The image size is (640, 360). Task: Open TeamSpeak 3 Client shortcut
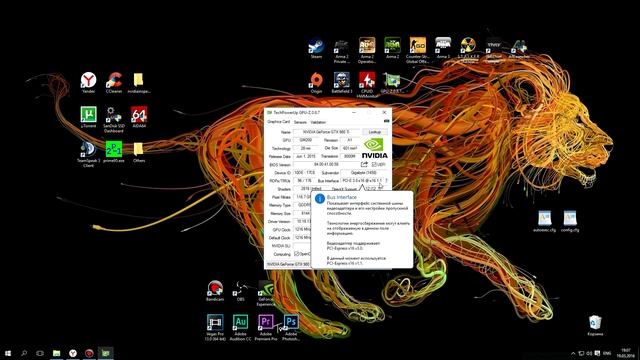coord(88,154)
